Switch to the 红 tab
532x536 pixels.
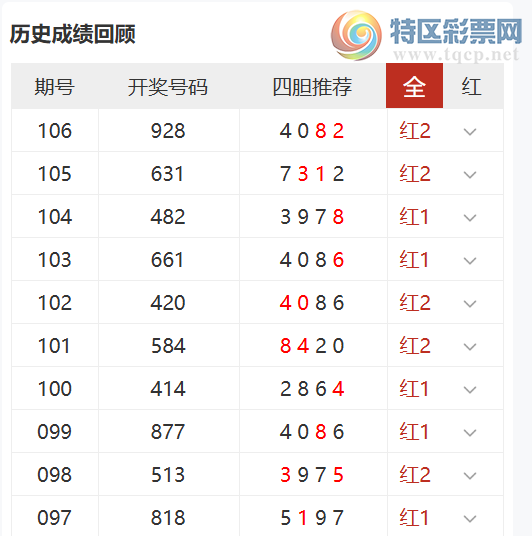pos(472,86)
